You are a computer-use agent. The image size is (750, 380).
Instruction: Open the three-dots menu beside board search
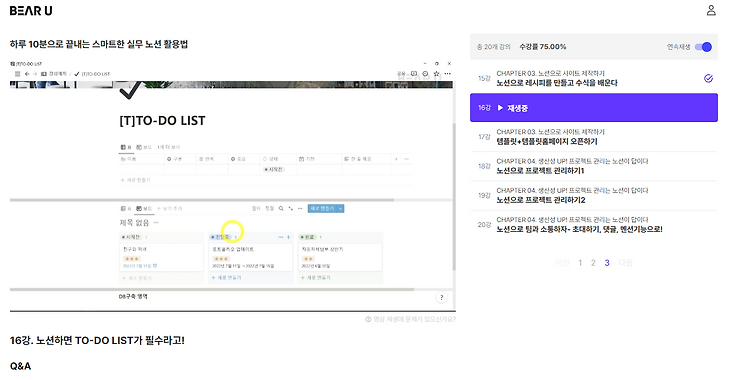click(x=300, y=209)
